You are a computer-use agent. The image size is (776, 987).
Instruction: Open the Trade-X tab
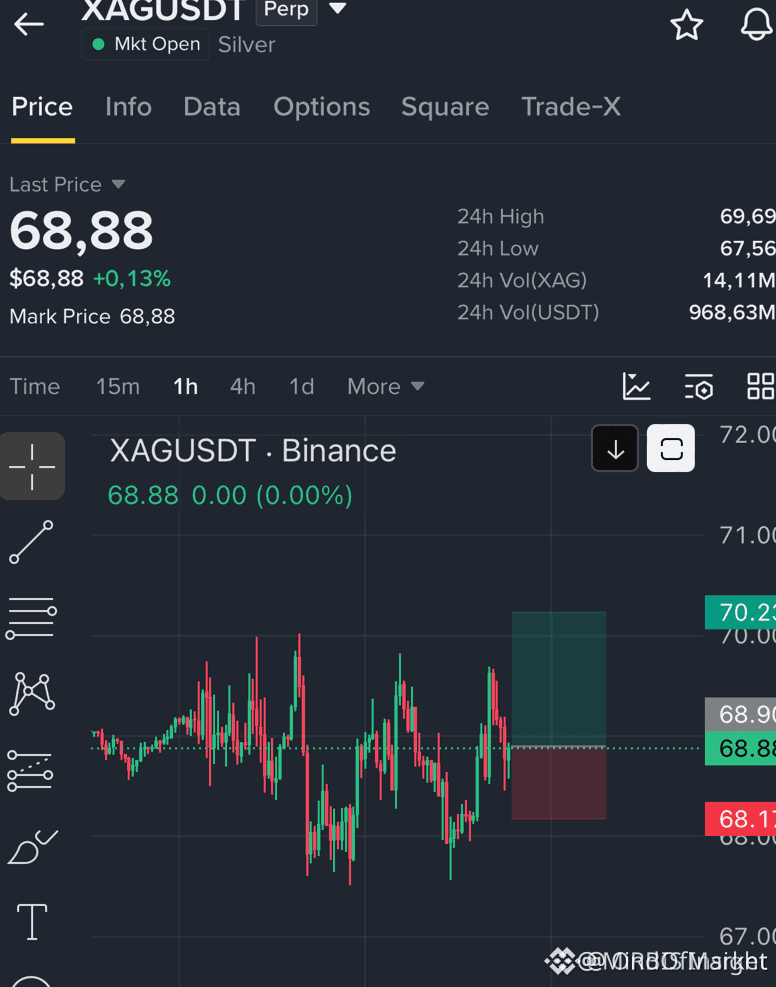coord(571,107)
